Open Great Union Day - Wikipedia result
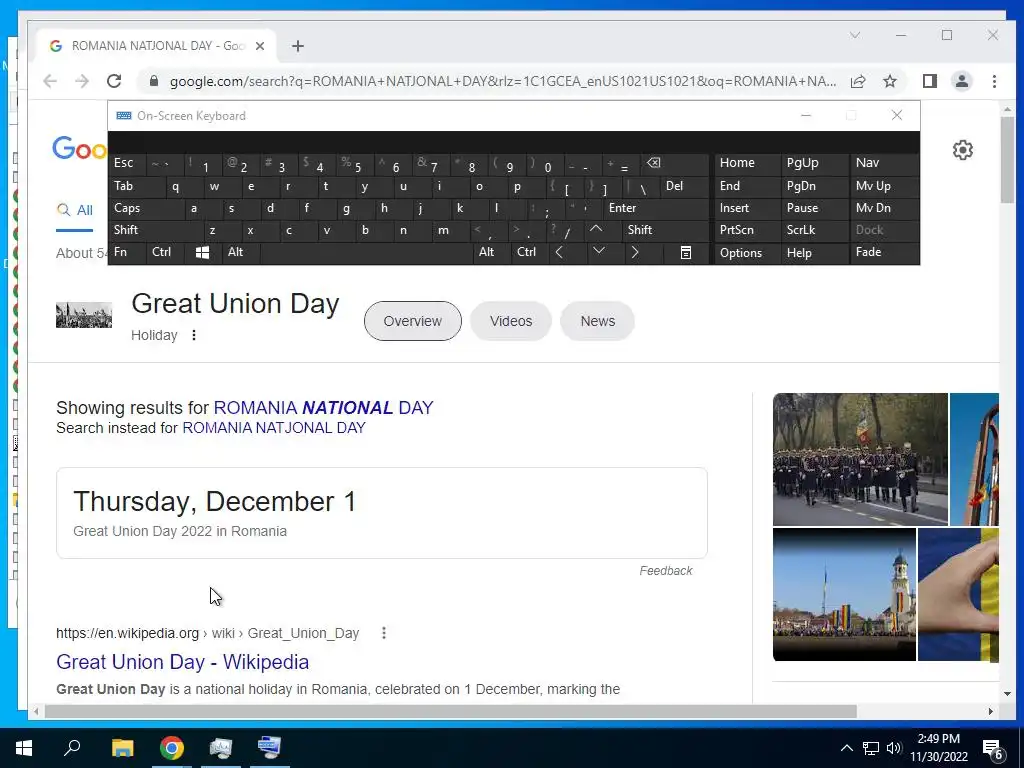The width and height of the screenshot is (1024, 768). [x=182, y=662]
